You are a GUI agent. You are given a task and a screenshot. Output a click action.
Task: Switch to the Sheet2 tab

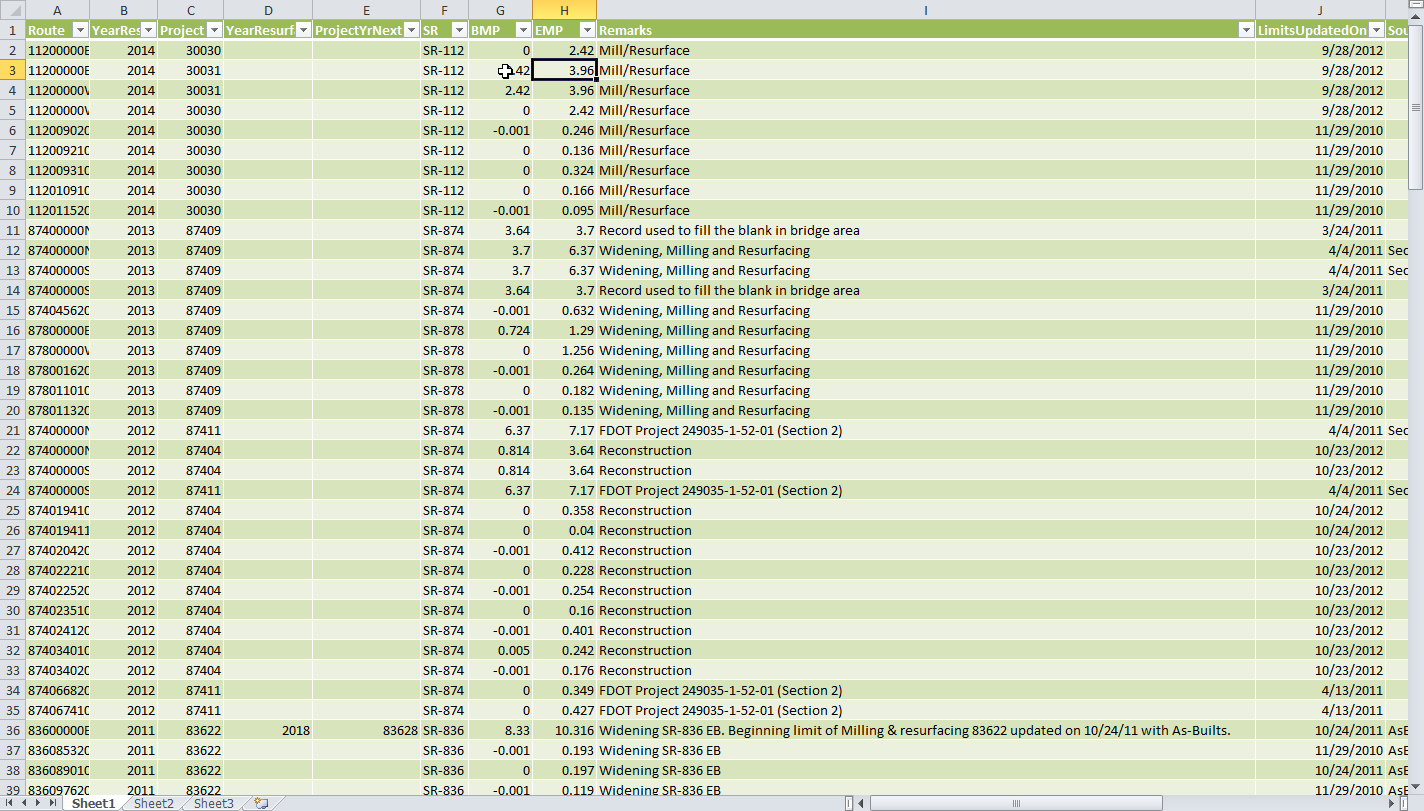[154, 803]
